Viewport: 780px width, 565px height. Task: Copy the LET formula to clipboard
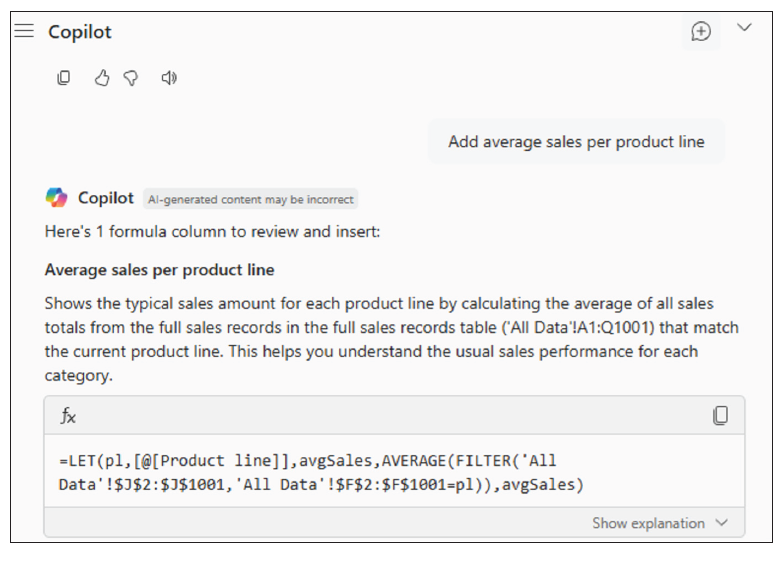[720, 416]
